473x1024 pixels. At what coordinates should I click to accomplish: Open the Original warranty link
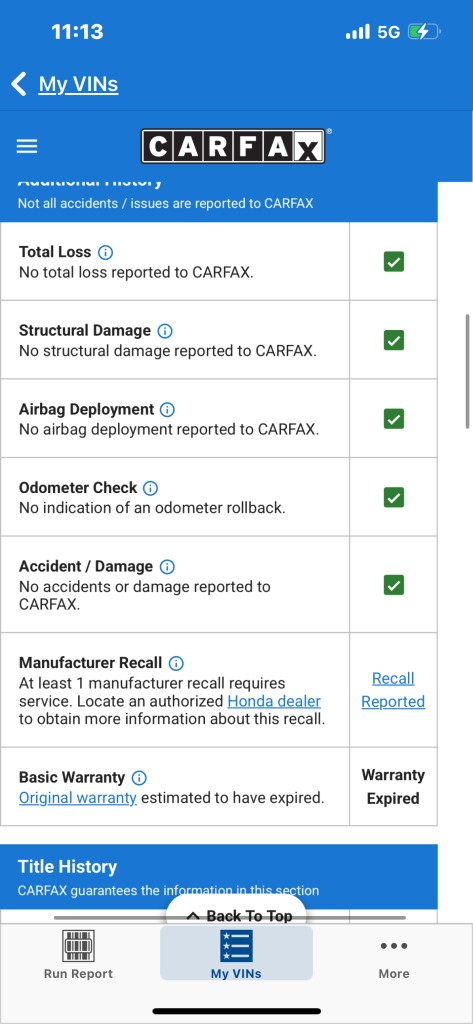(78, 797)
